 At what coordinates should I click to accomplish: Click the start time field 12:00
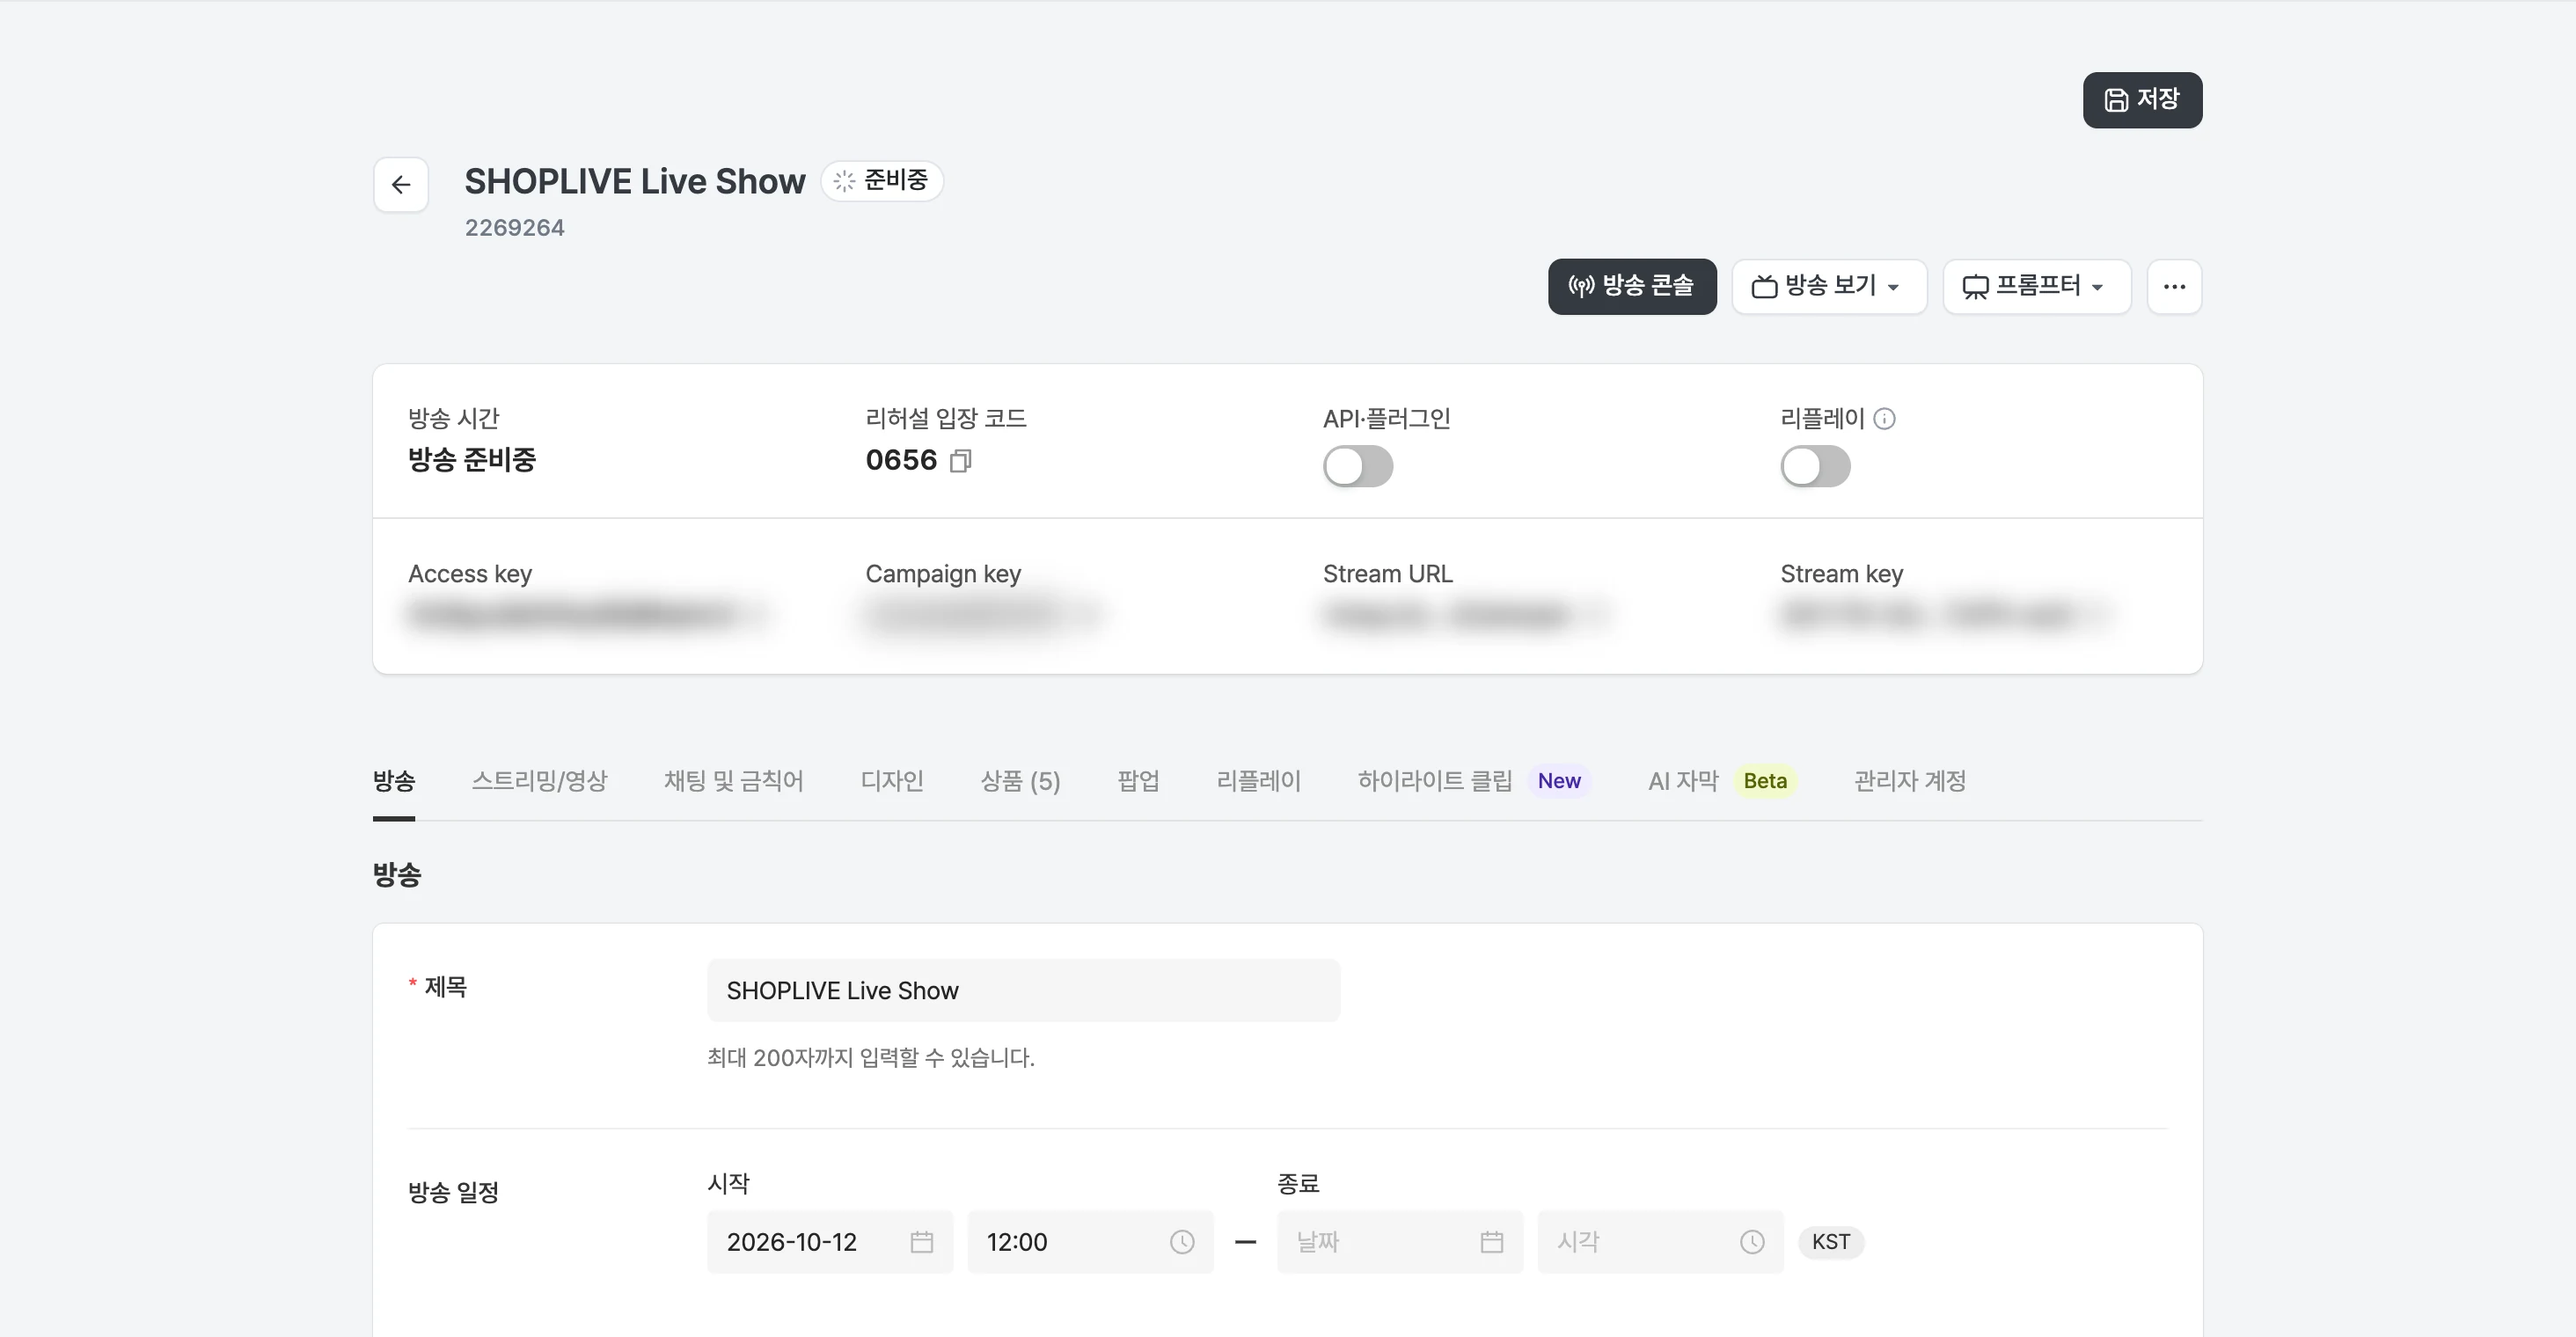tap(1090, 1241)
